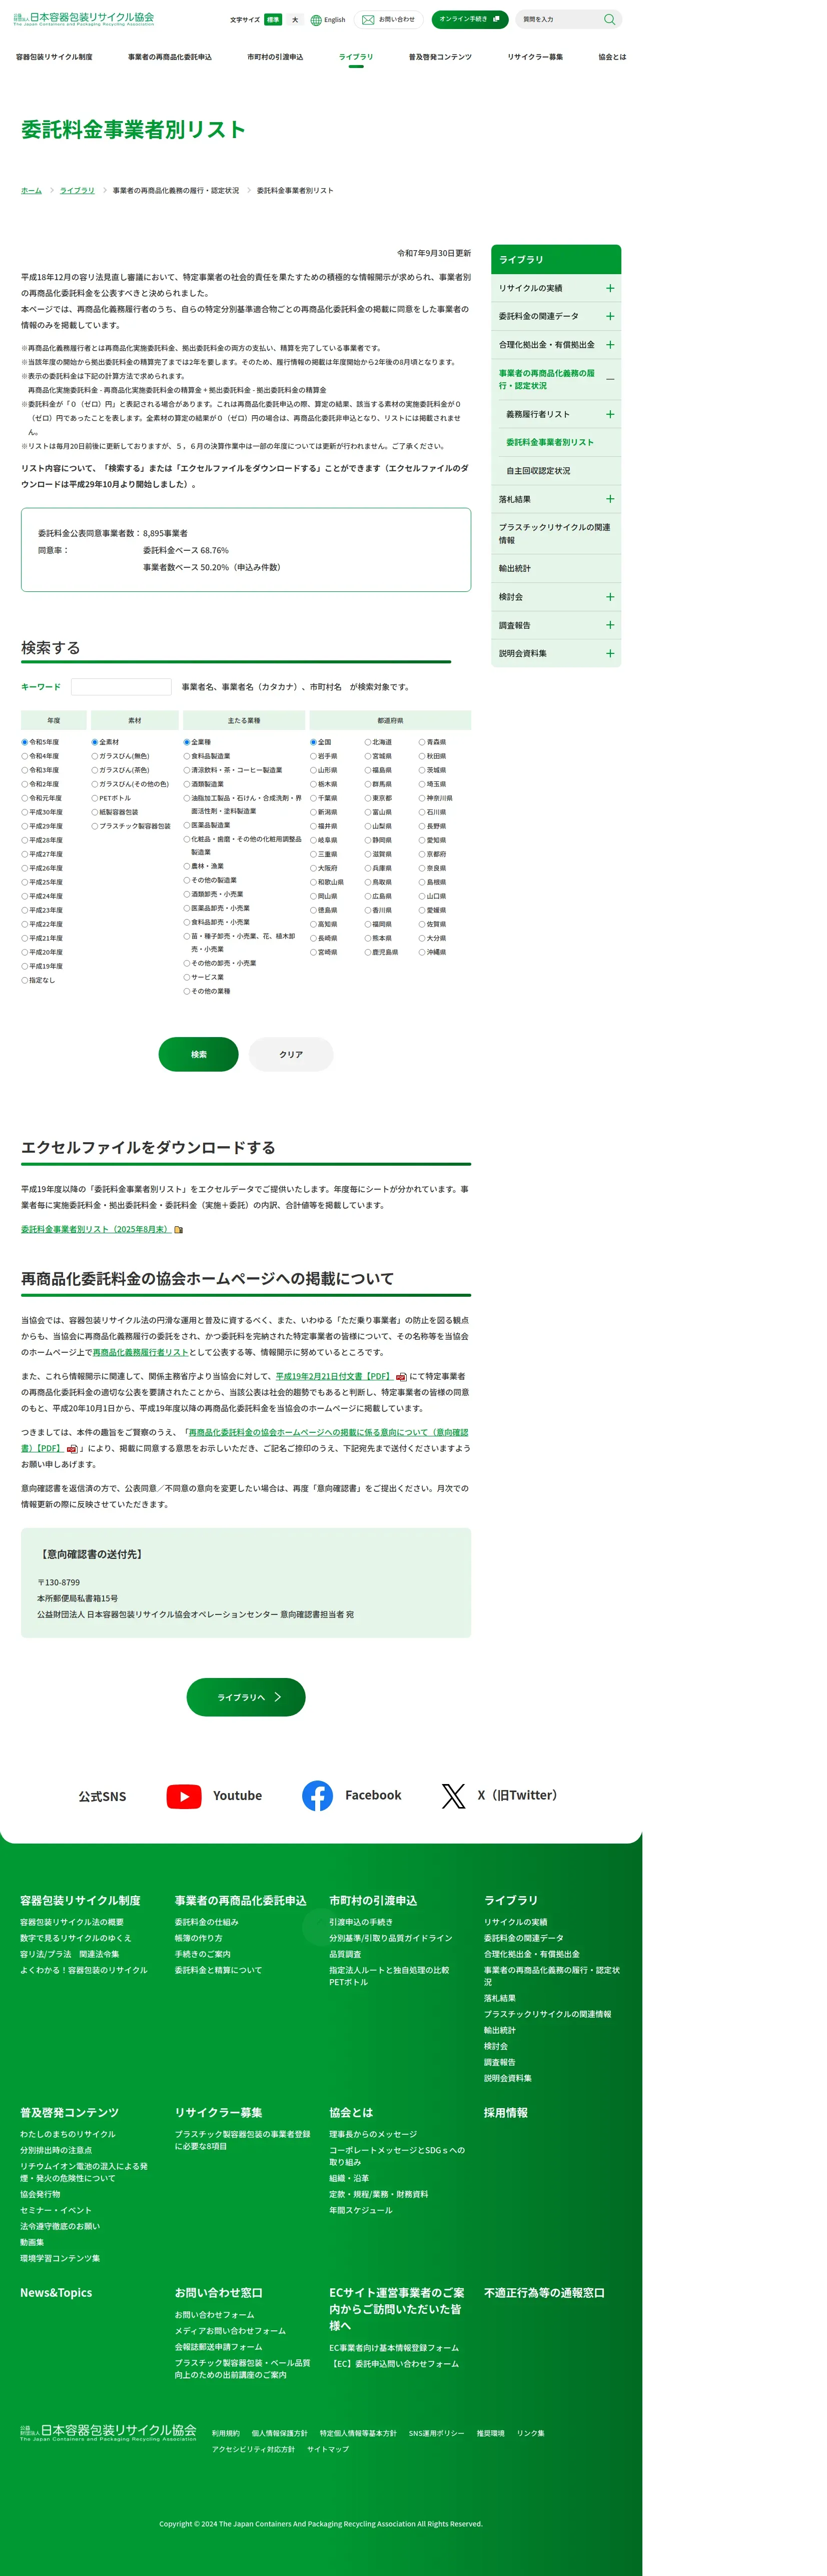Click the クリア button
827x2576 pixels.
pyautogui.click(x=291, y=1054)
